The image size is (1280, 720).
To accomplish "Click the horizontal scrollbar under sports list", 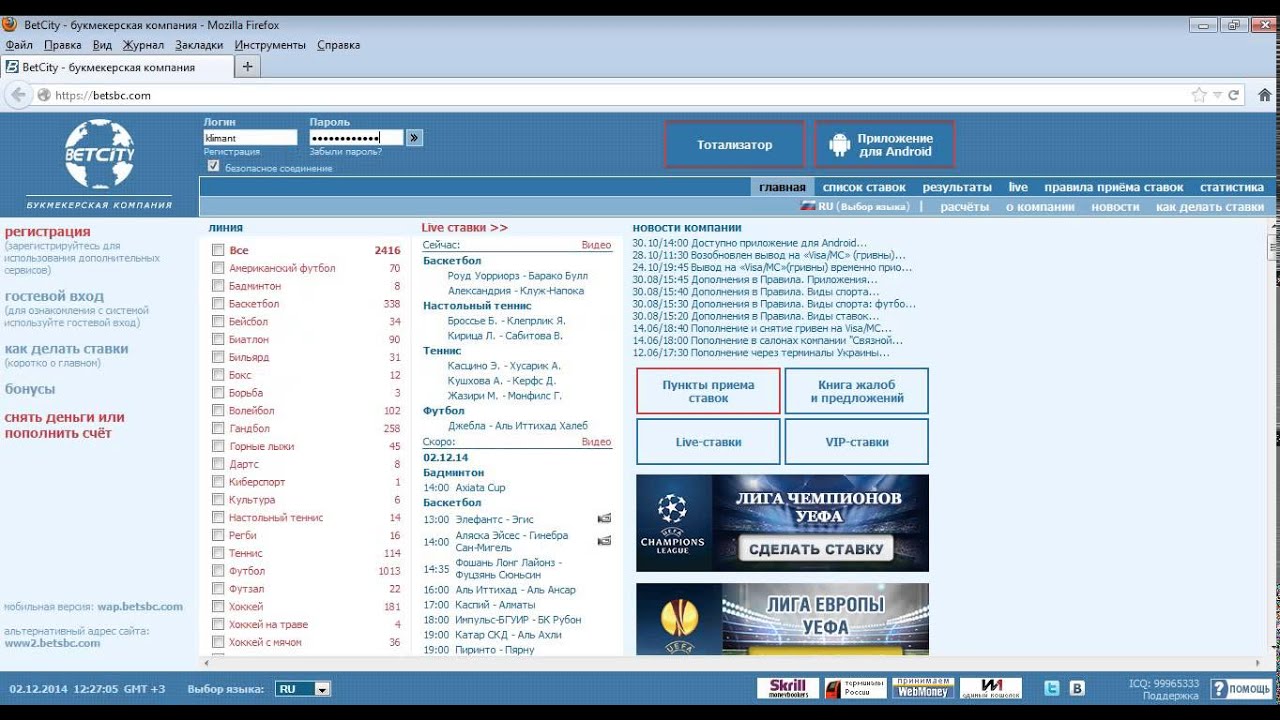I will [x=733, y=663].
